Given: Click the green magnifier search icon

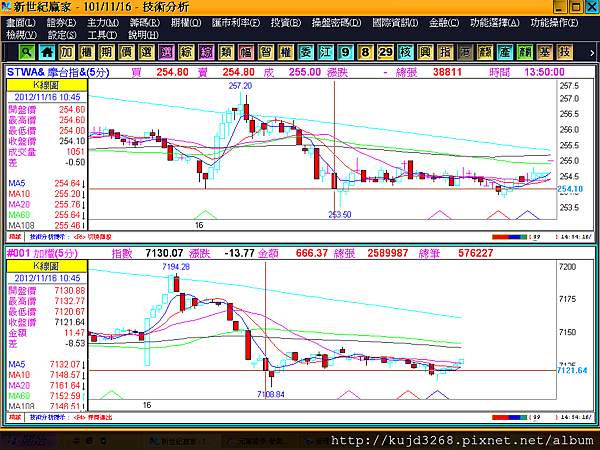Looking at the screenshot, I should tap(26, 52).
